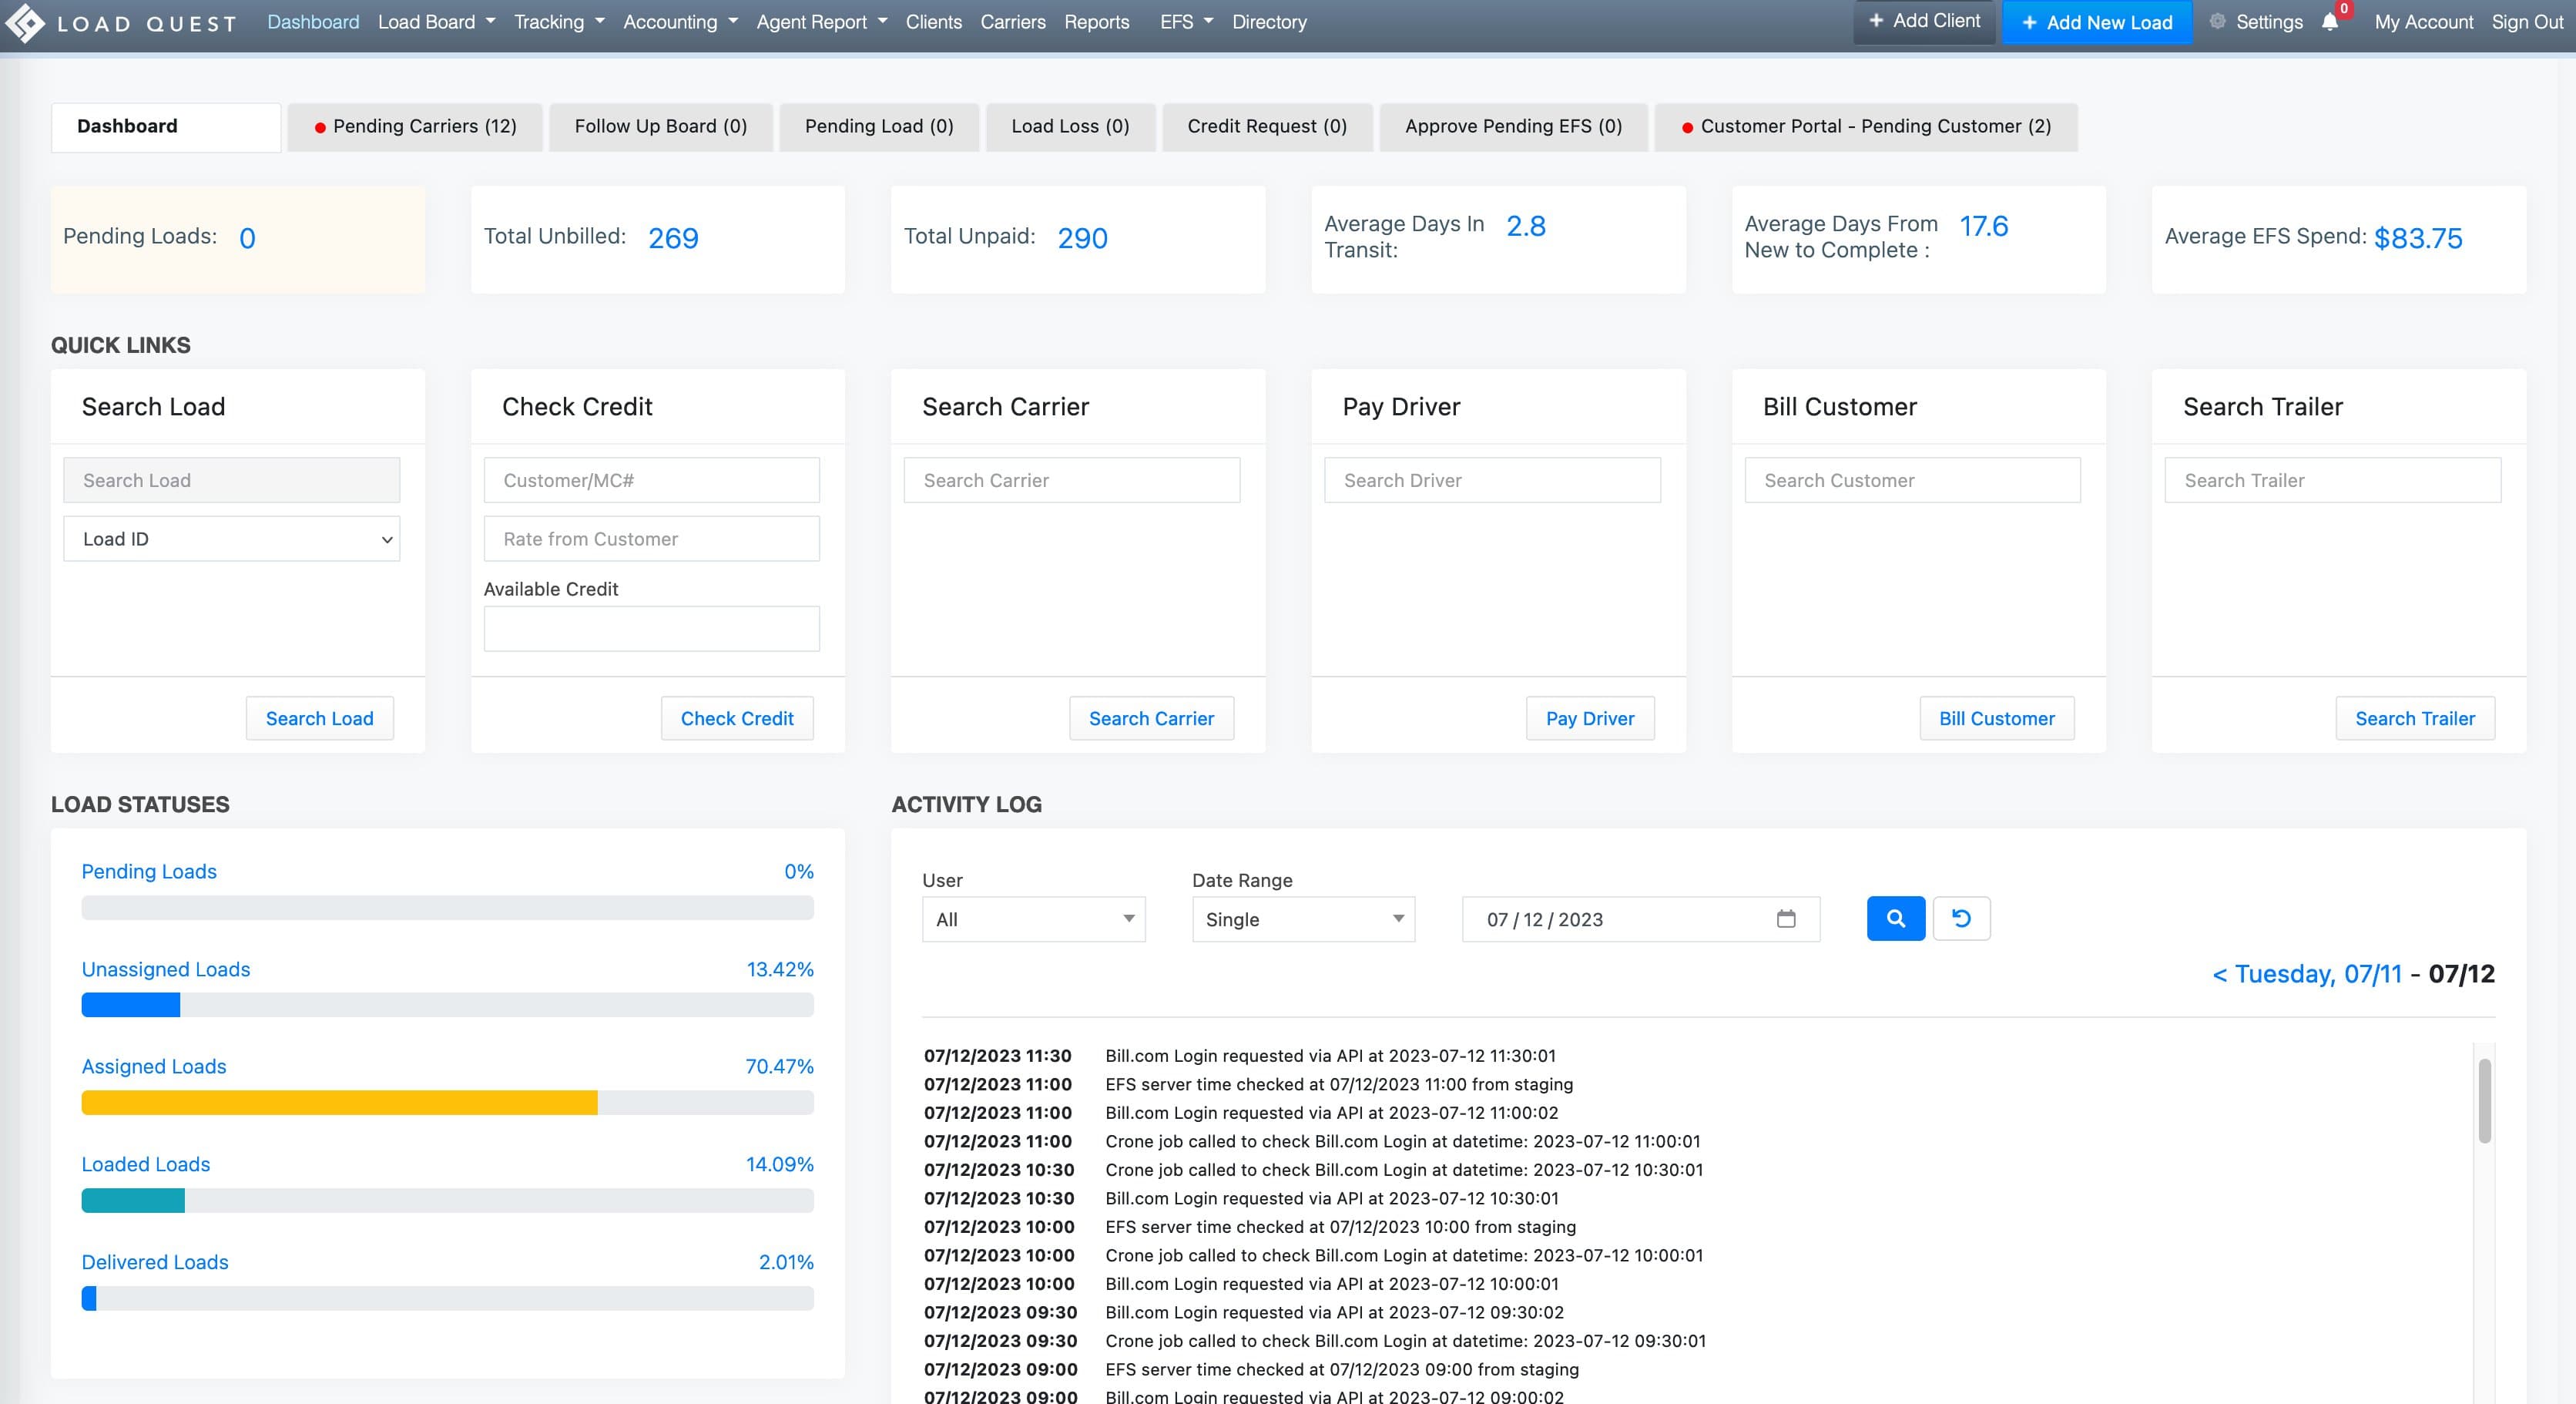The height and width of the screenshot is (1404, 2576).
Task: Click the Check Credit button
Action: tap(737, 718)
